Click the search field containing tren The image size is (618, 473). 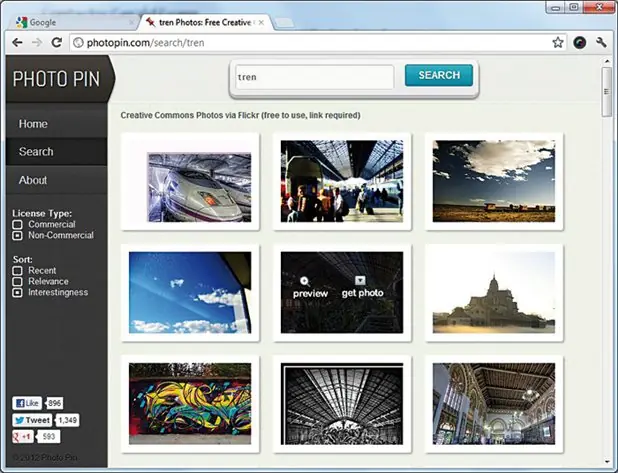pyautogui.click(x=315, y=77)
